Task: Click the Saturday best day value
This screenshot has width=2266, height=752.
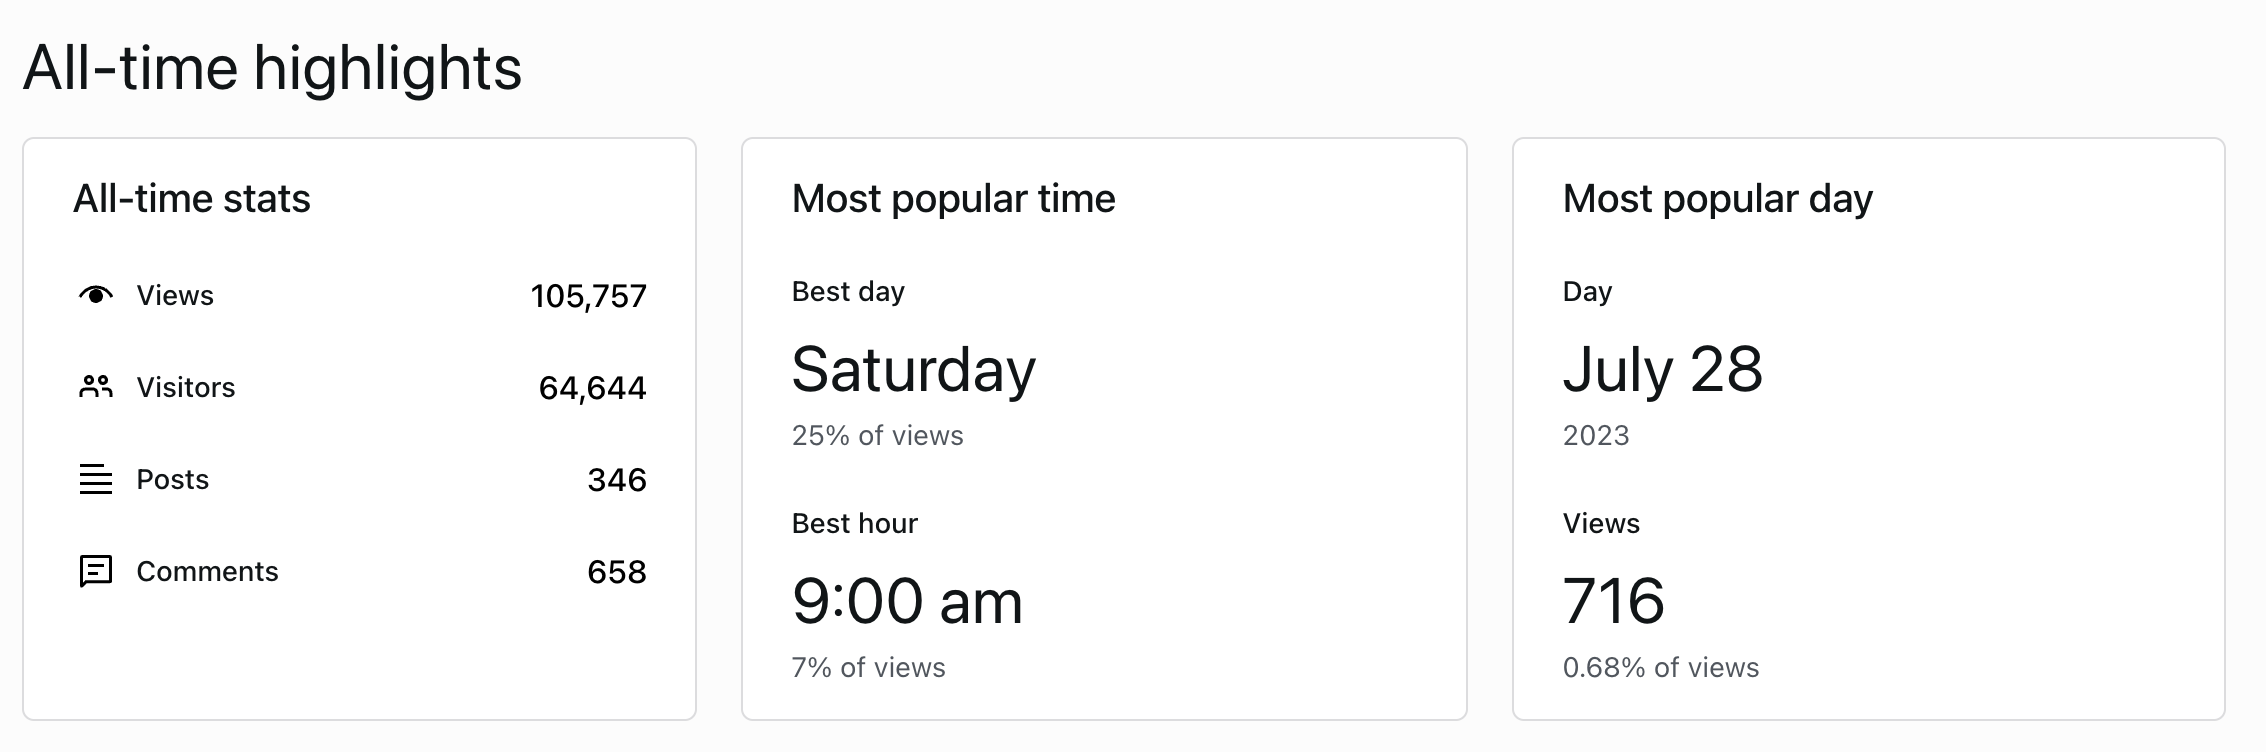Action: (x=913, y=370)
